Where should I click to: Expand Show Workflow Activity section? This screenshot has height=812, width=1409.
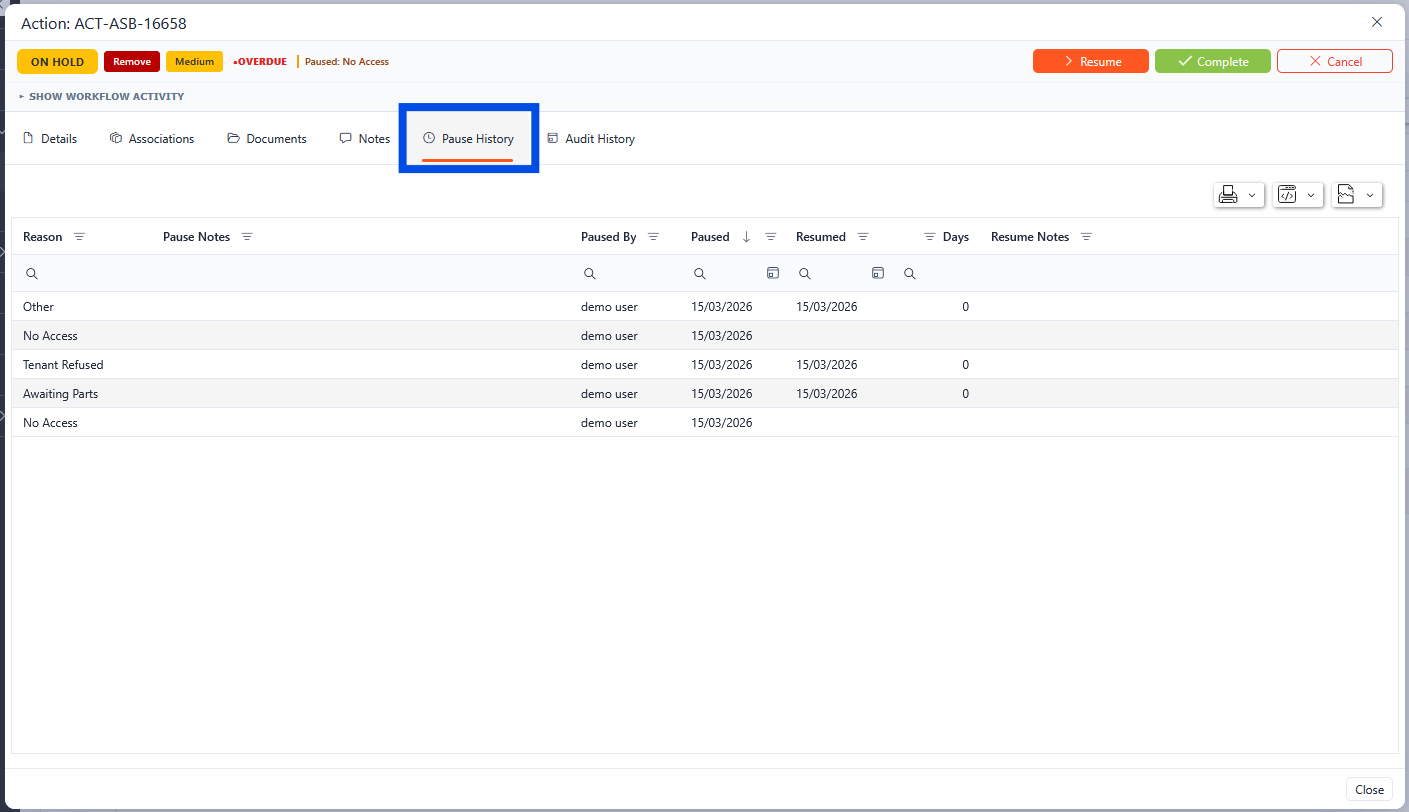click(101, 97)
